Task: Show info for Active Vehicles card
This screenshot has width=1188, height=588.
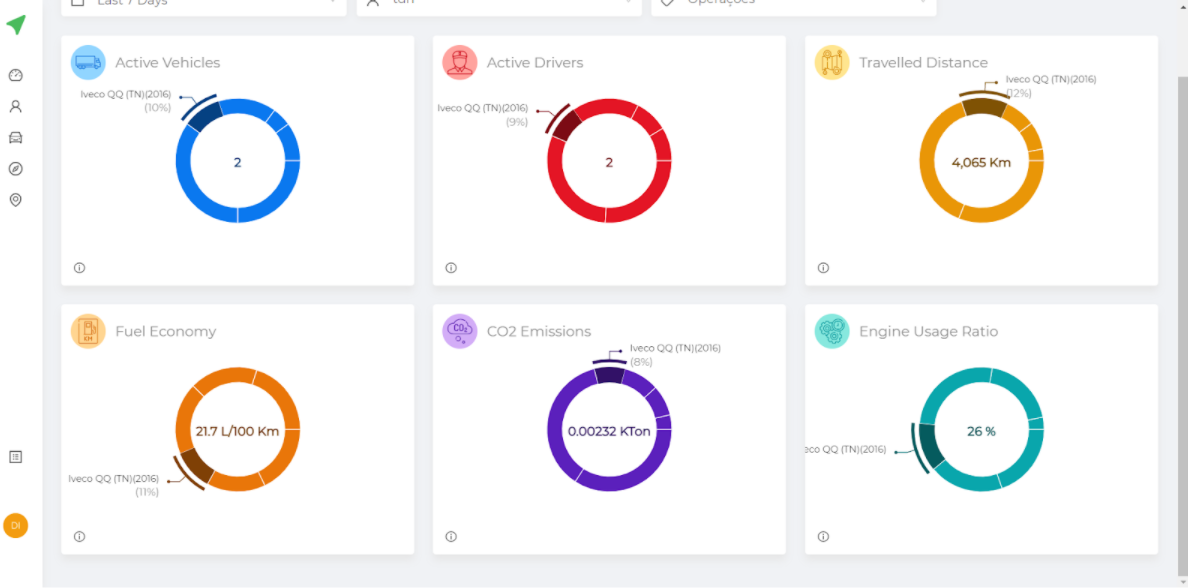Action: click(79, 268)
